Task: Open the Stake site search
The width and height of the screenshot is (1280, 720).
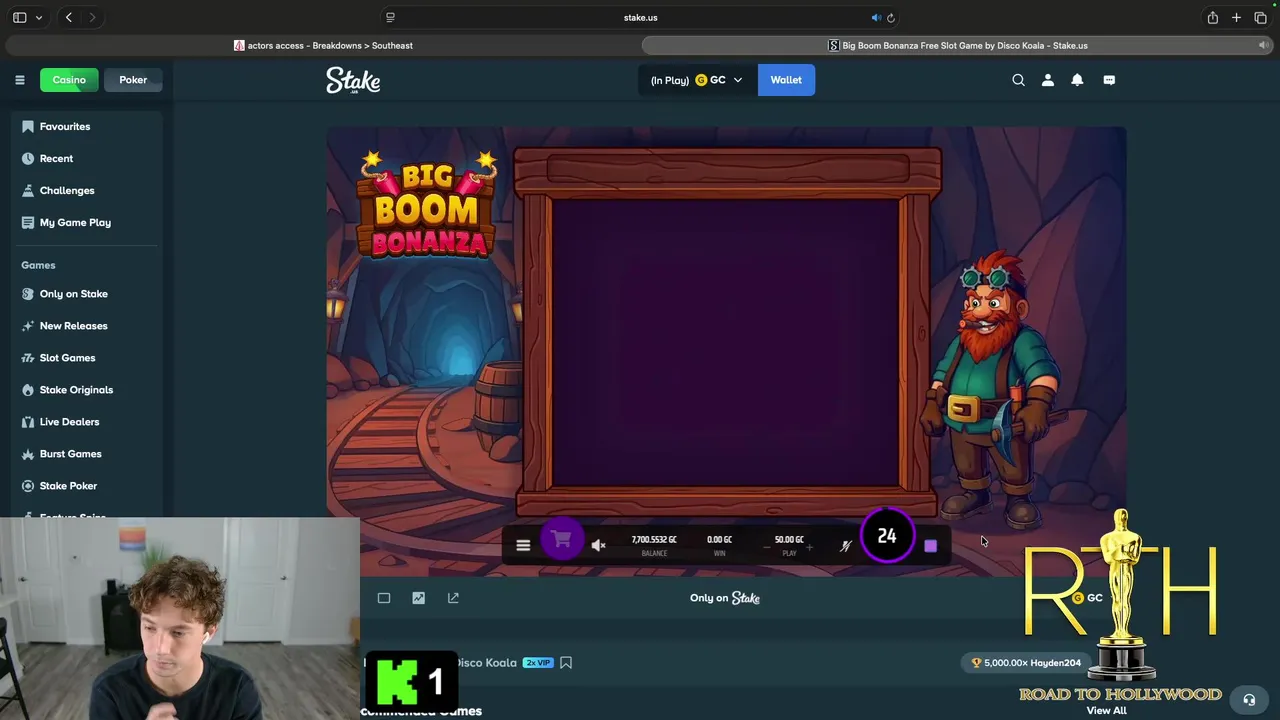Action: (x=1018, y=80)
